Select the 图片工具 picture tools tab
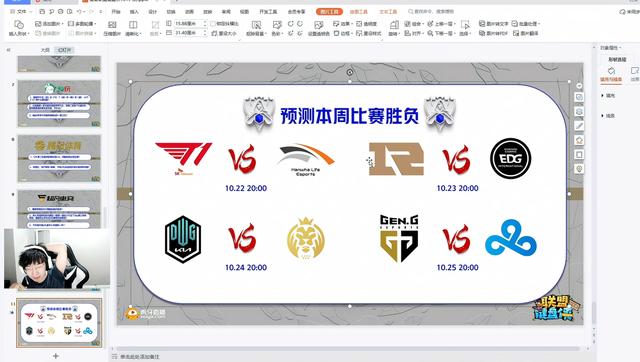The height and width of the screenshot is (362, 640). point(329,12)
